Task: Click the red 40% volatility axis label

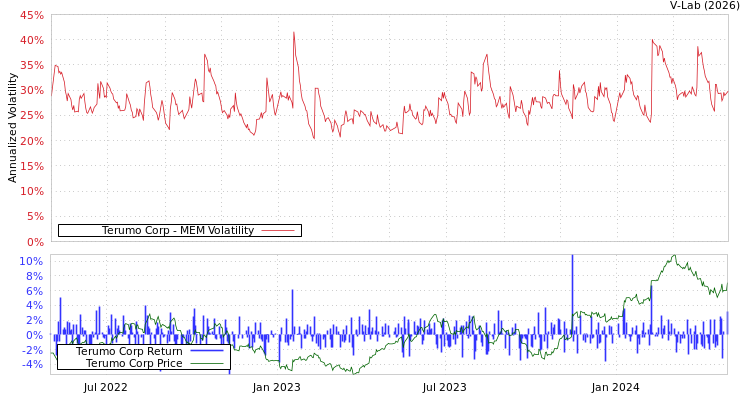Action: point(31,40)
